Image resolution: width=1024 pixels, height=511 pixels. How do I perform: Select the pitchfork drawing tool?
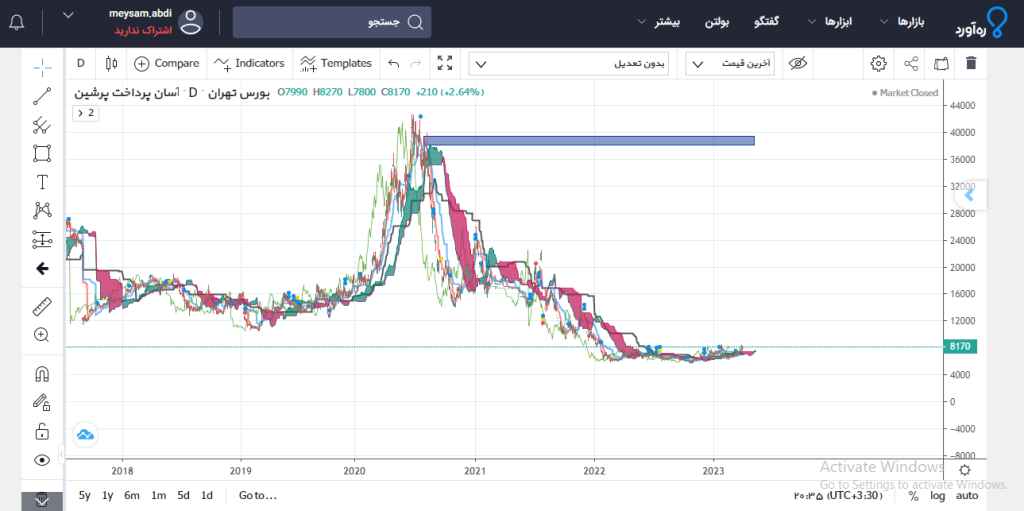point(42,125)
